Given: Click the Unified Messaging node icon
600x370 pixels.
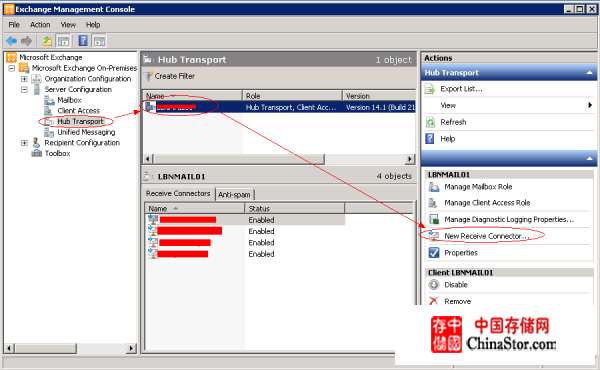Looking at the screenshot, I should click(x=49, y=132).
